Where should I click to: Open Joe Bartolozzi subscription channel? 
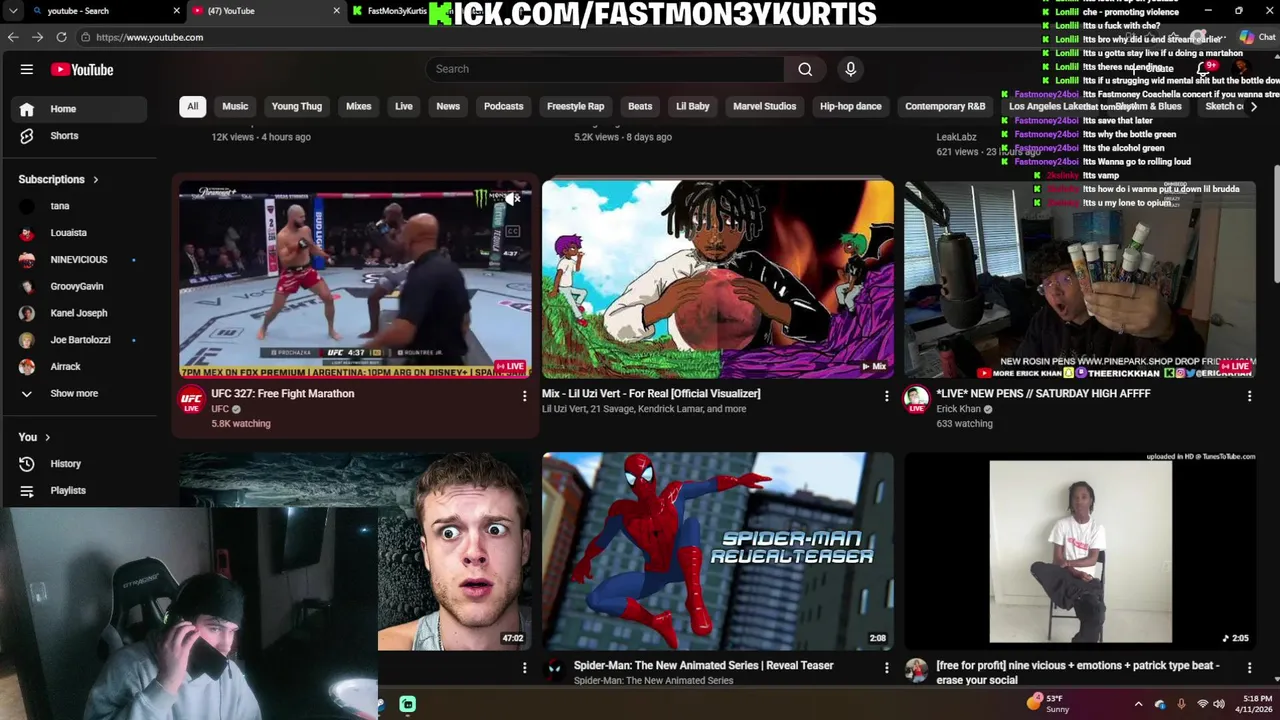pos(78,340)
